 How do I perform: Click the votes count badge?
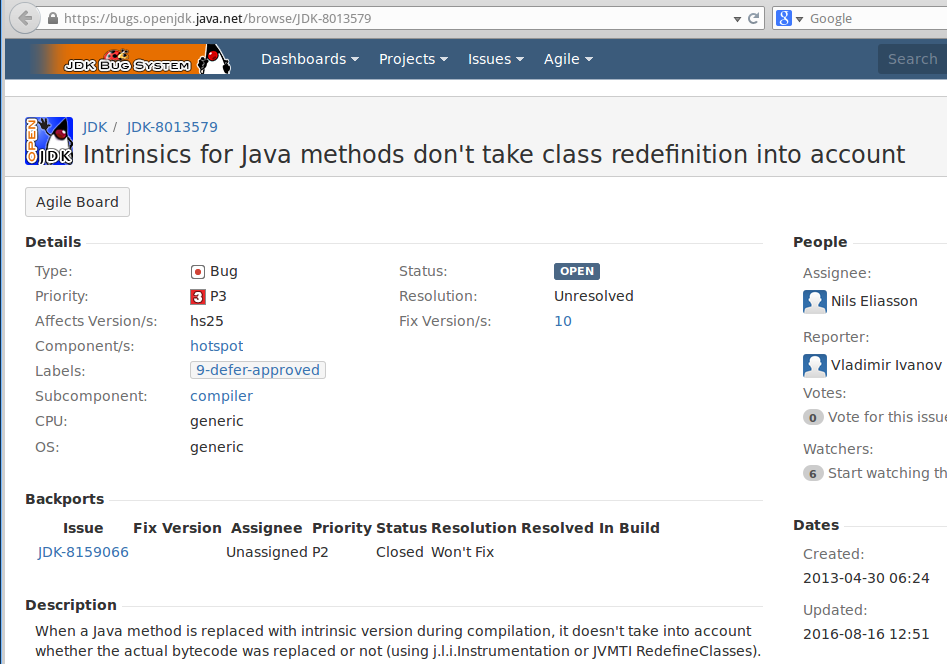(812, 417)
